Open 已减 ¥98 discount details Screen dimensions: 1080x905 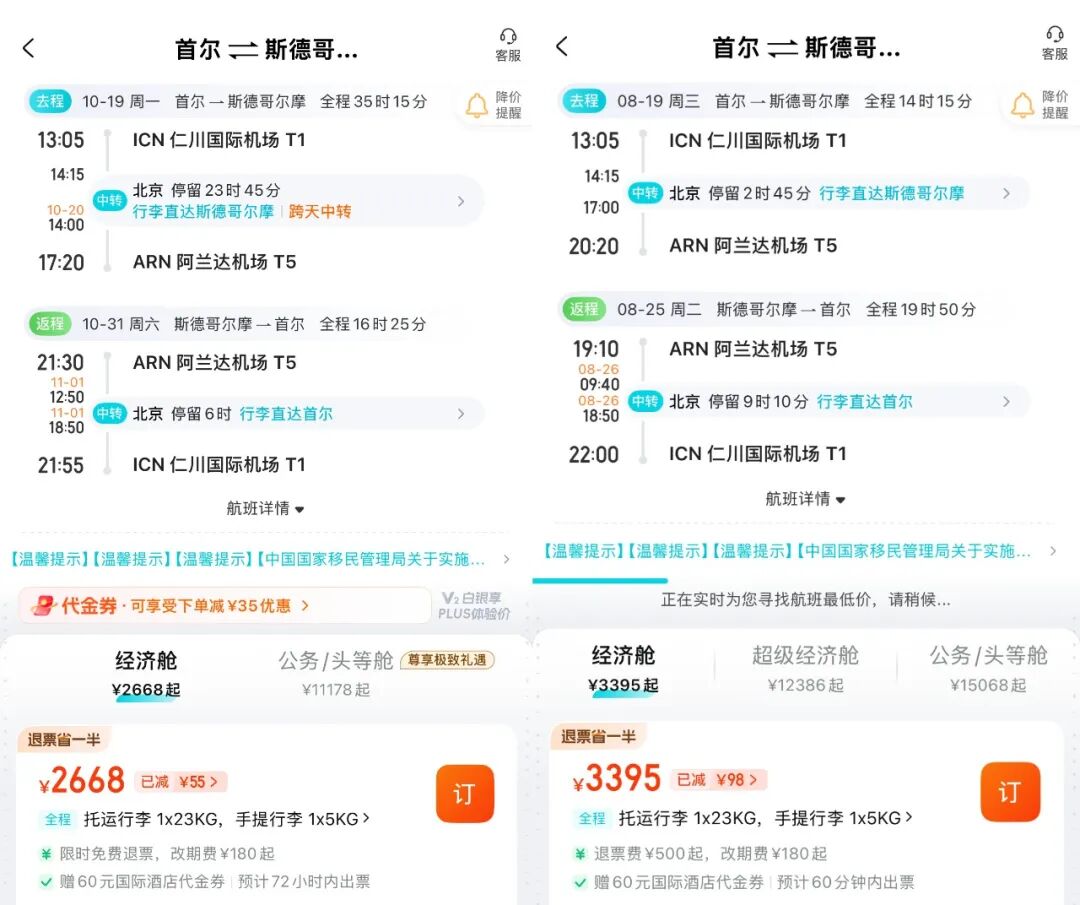(720, 780)
